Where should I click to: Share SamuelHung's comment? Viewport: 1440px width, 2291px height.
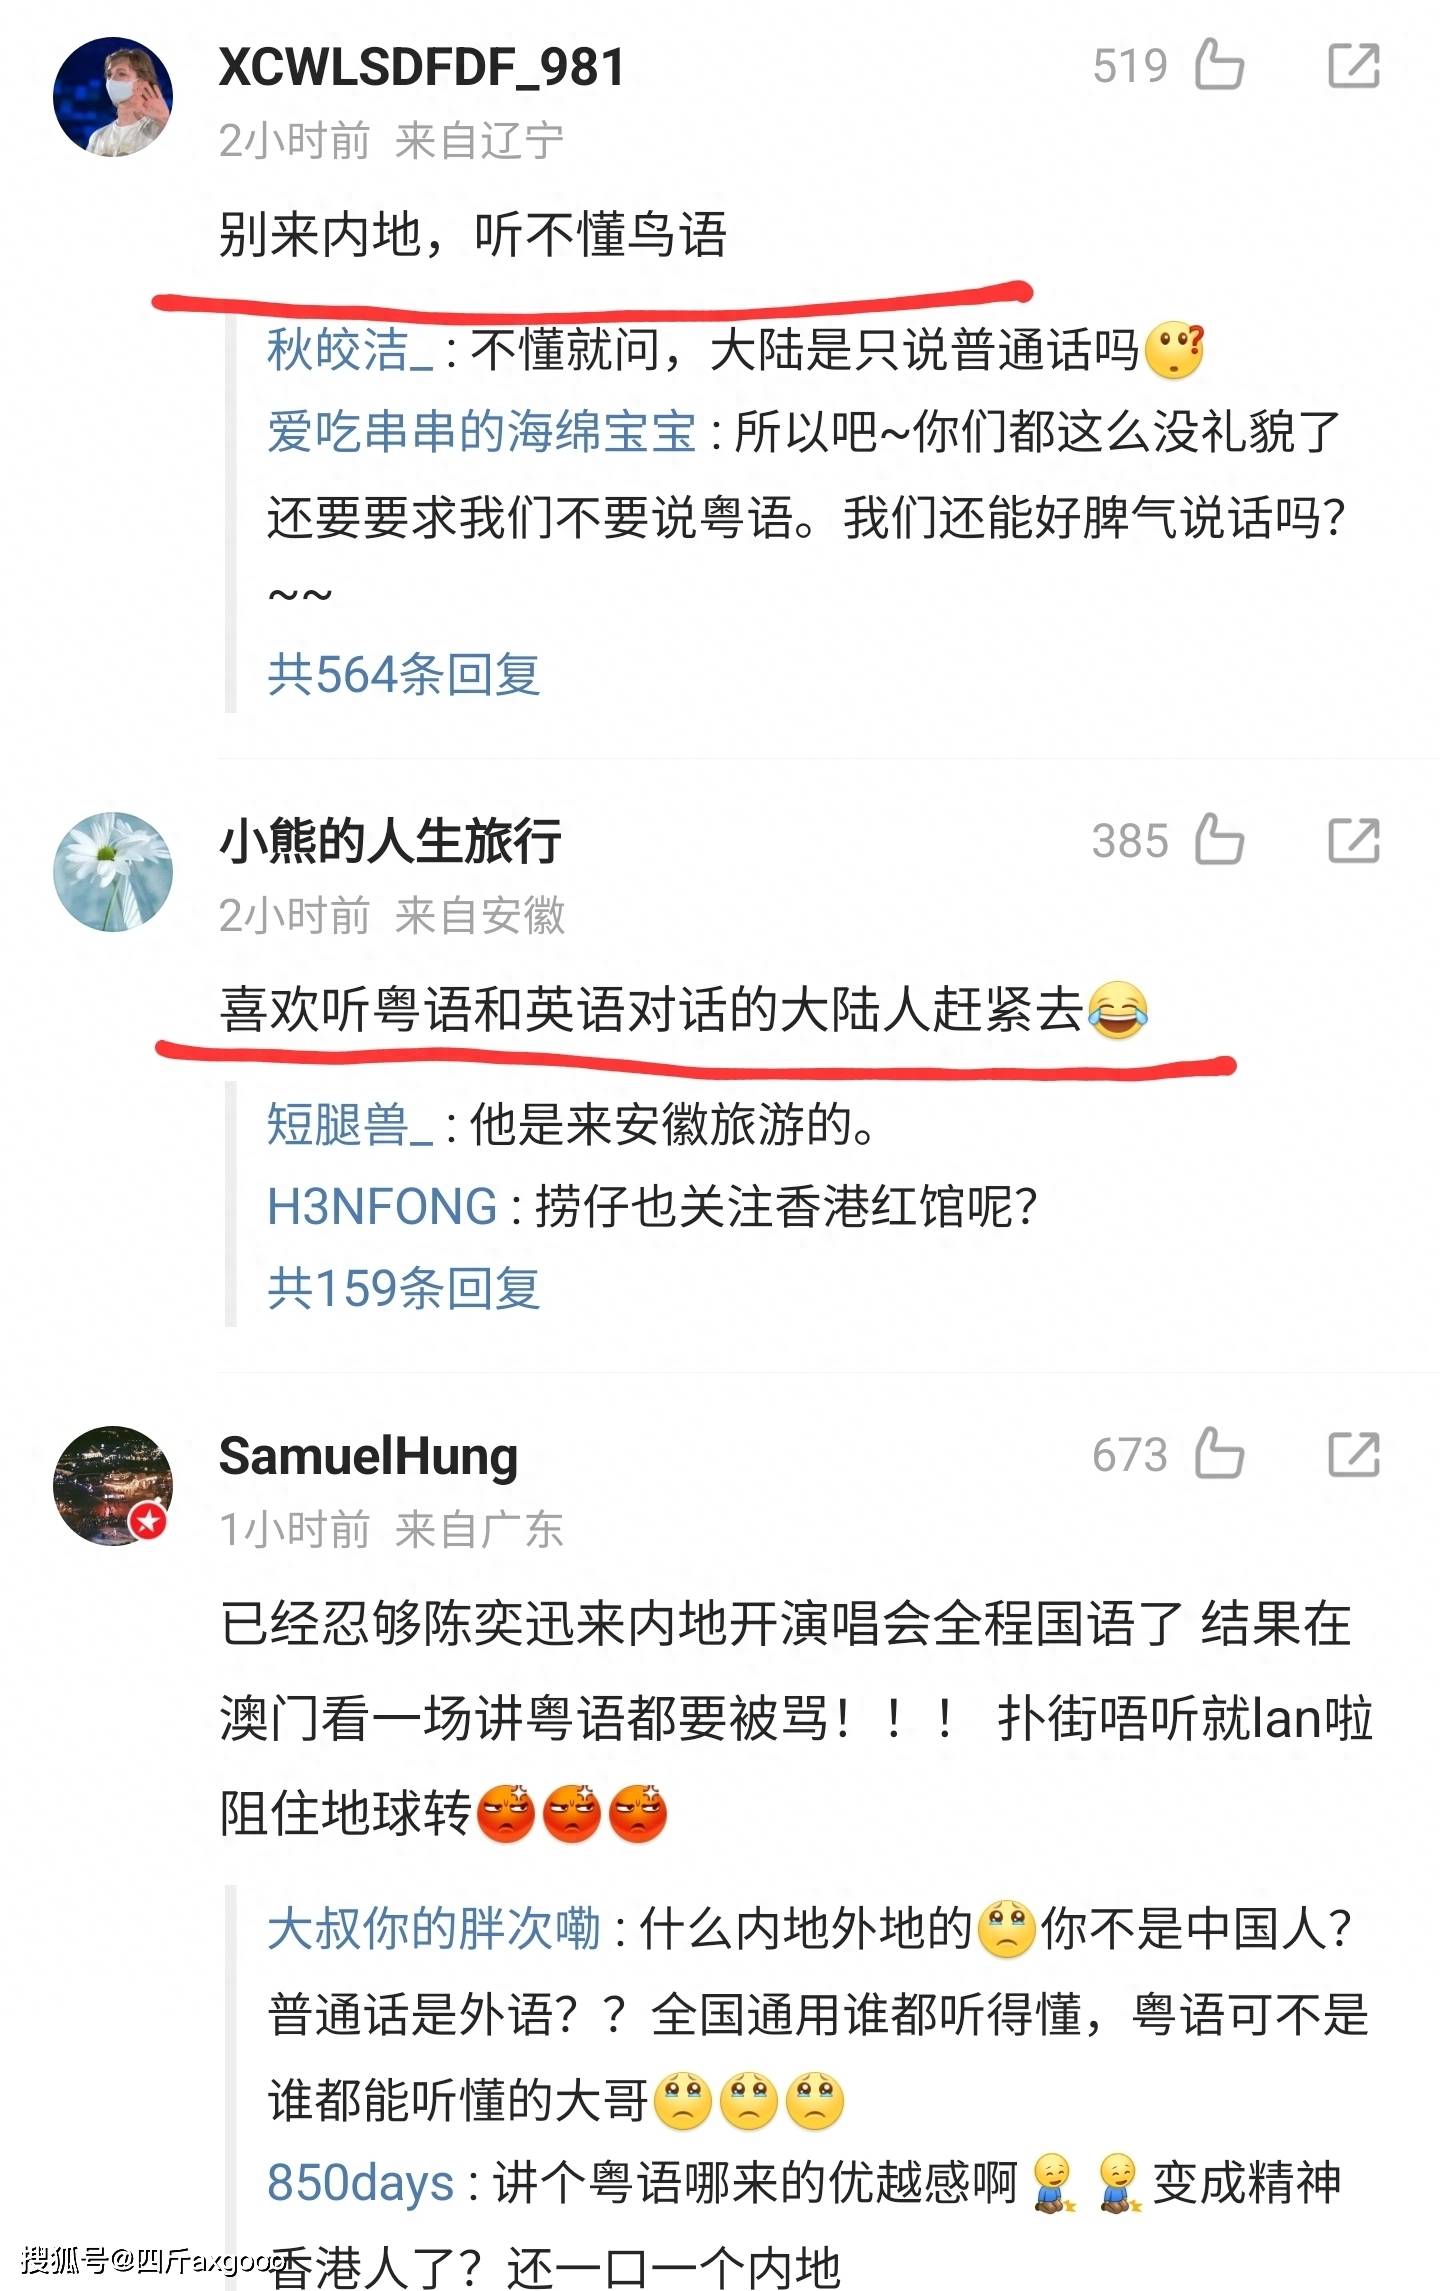pyautogui.click(x=1354, y=1453)
